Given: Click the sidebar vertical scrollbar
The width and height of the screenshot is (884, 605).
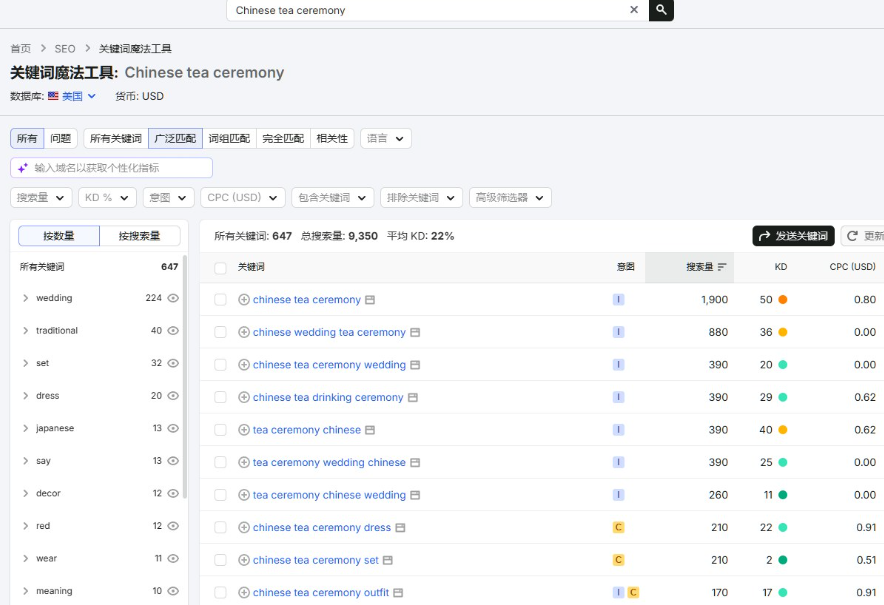Looking at the screenshot, I should [x=184, y=378].
